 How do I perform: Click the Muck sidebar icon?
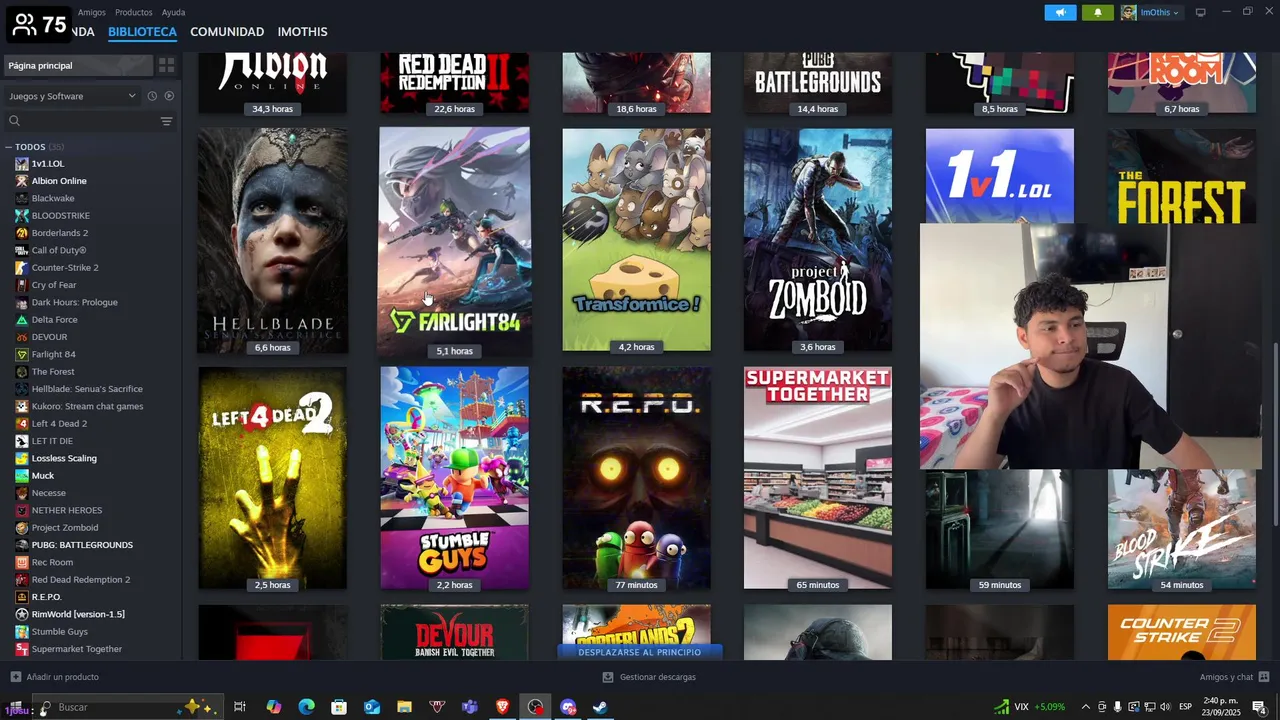point(22,476)
